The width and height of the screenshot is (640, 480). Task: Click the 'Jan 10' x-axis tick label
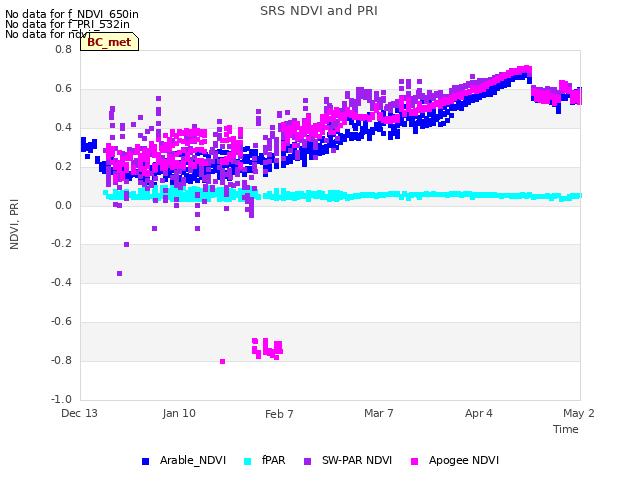coord(179,413)
